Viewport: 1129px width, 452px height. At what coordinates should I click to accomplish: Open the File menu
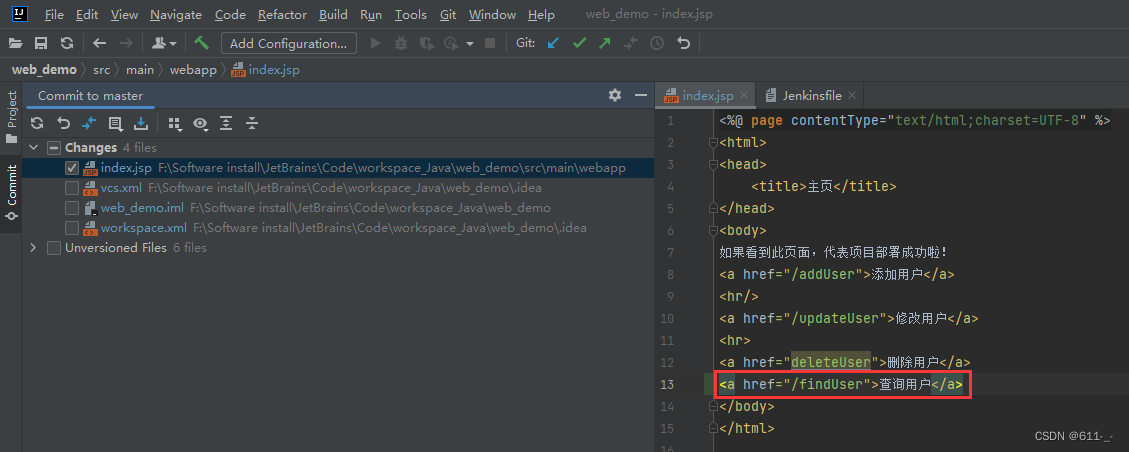pyautogui.click(x=54, y=14)
